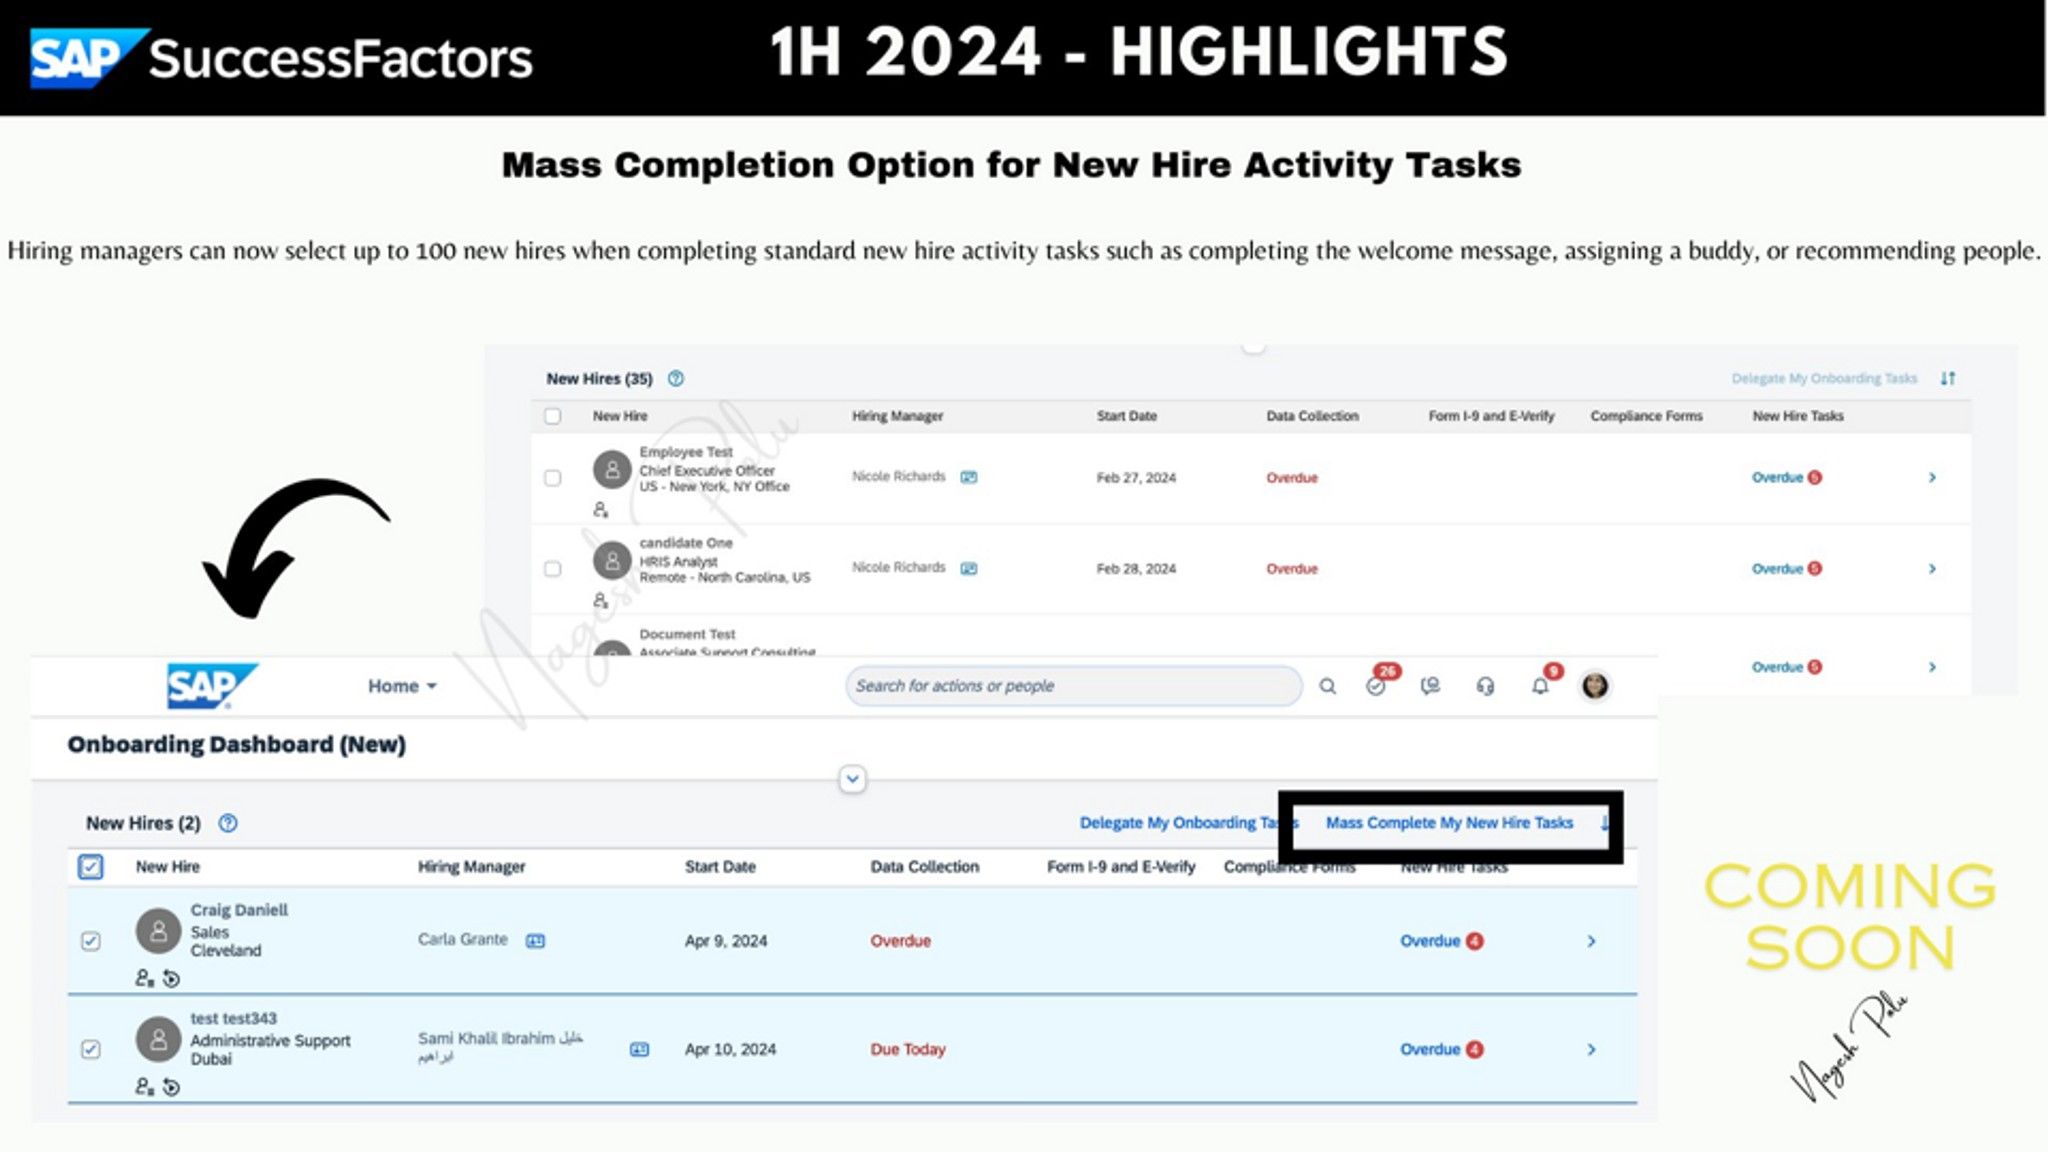Click candidate One avatar icon
The image size is (2048, 1152).
point(612,560)
